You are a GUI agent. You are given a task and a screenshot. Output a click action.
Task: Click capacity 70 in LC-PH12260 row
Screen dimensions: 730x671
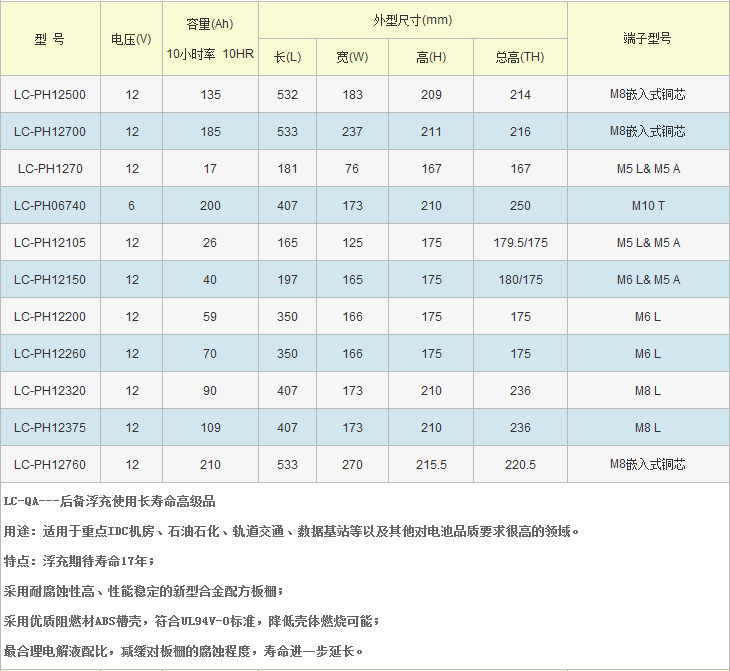tap(210, 354)
